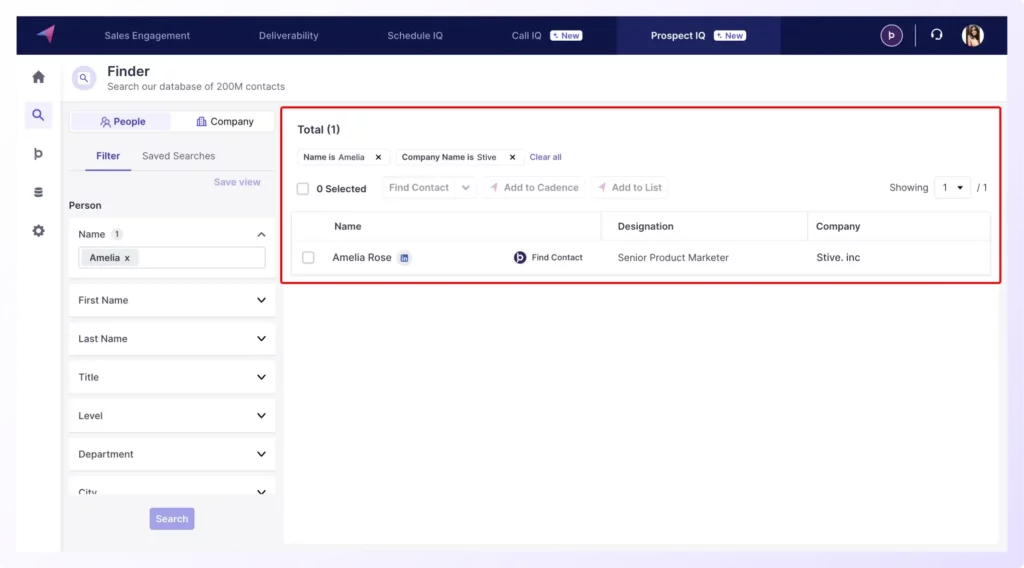The width and height of the screenshot is (1024, 568).
Task: Collapse the Name filter section
Action: coord(261,234)
